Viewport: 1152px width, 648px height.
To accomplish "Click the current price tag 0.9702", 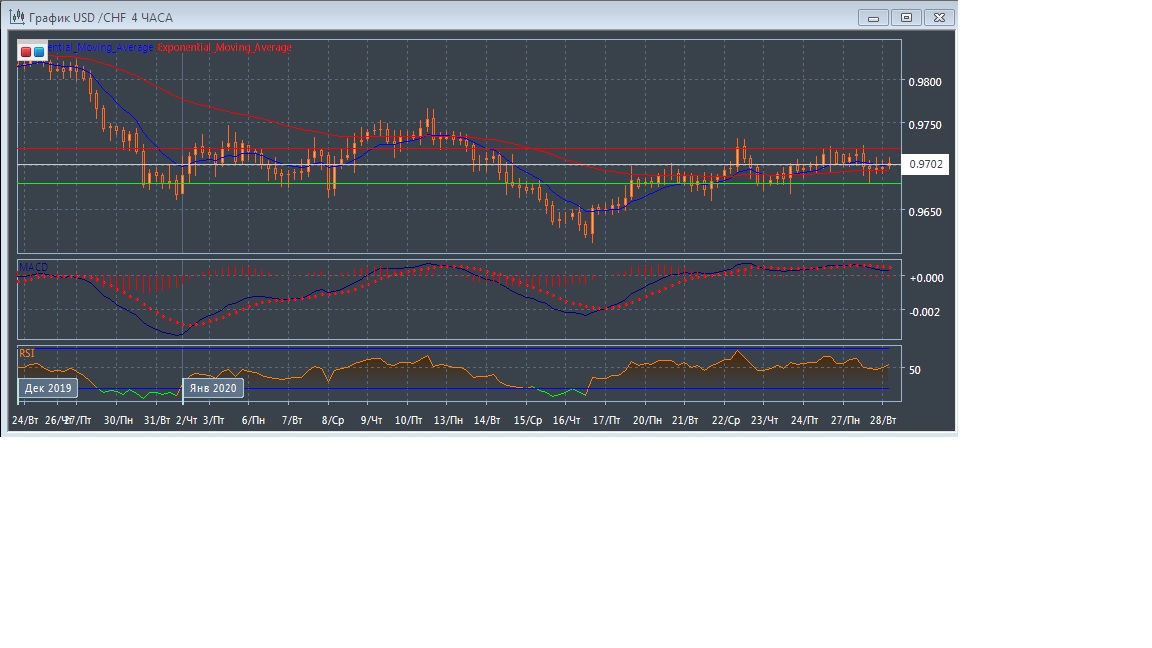I will point(926,164).
